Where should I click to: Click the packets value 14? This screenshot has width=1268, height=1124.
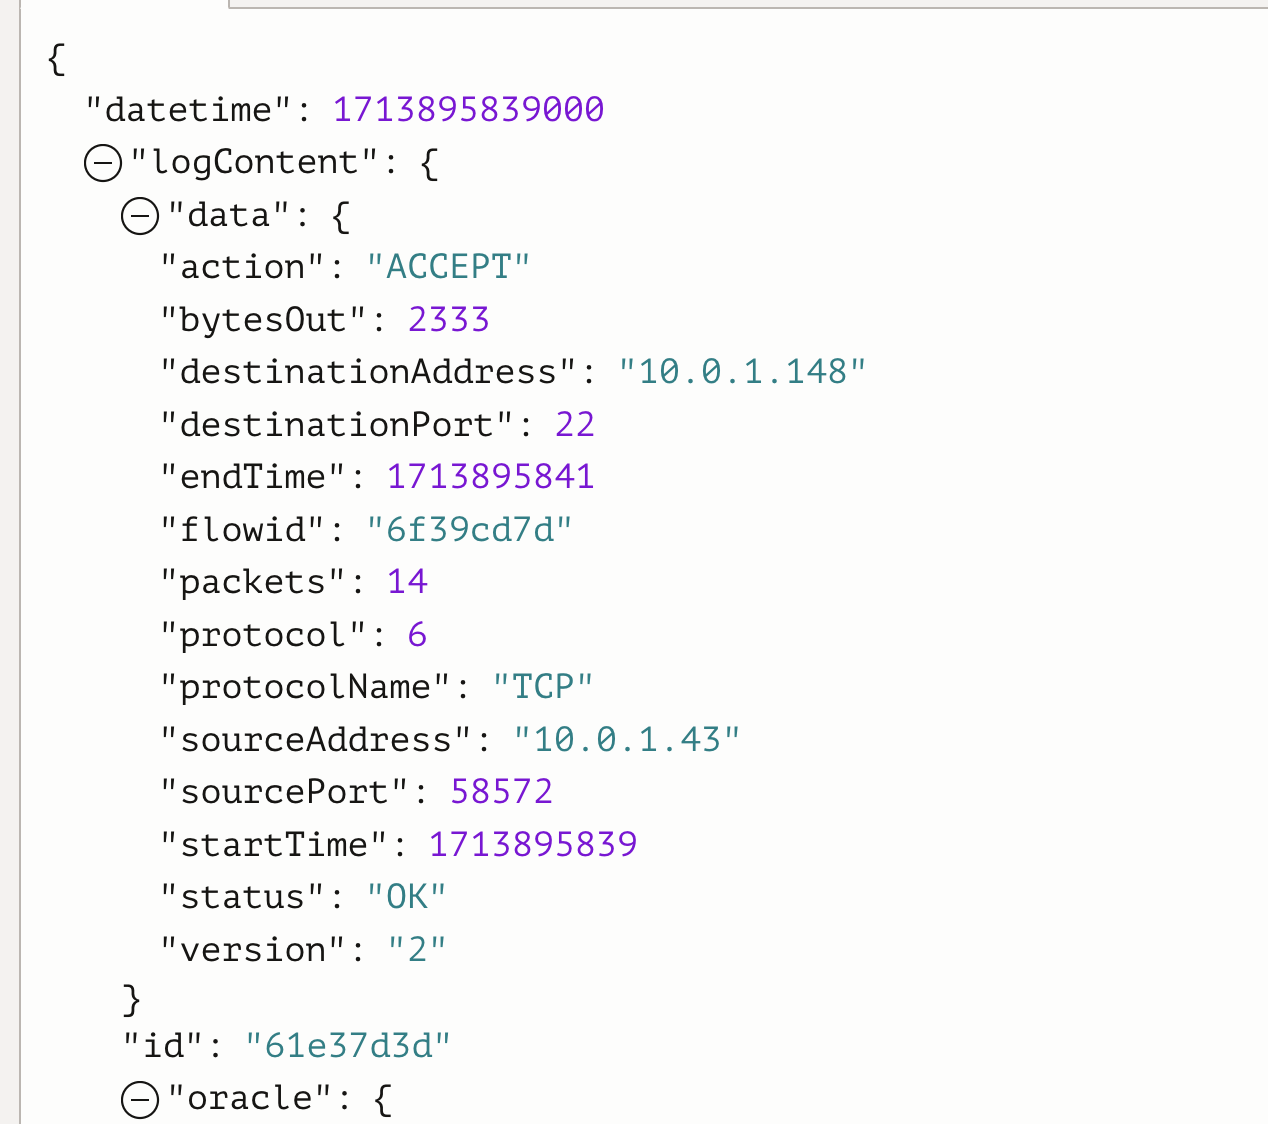(407, 582)
